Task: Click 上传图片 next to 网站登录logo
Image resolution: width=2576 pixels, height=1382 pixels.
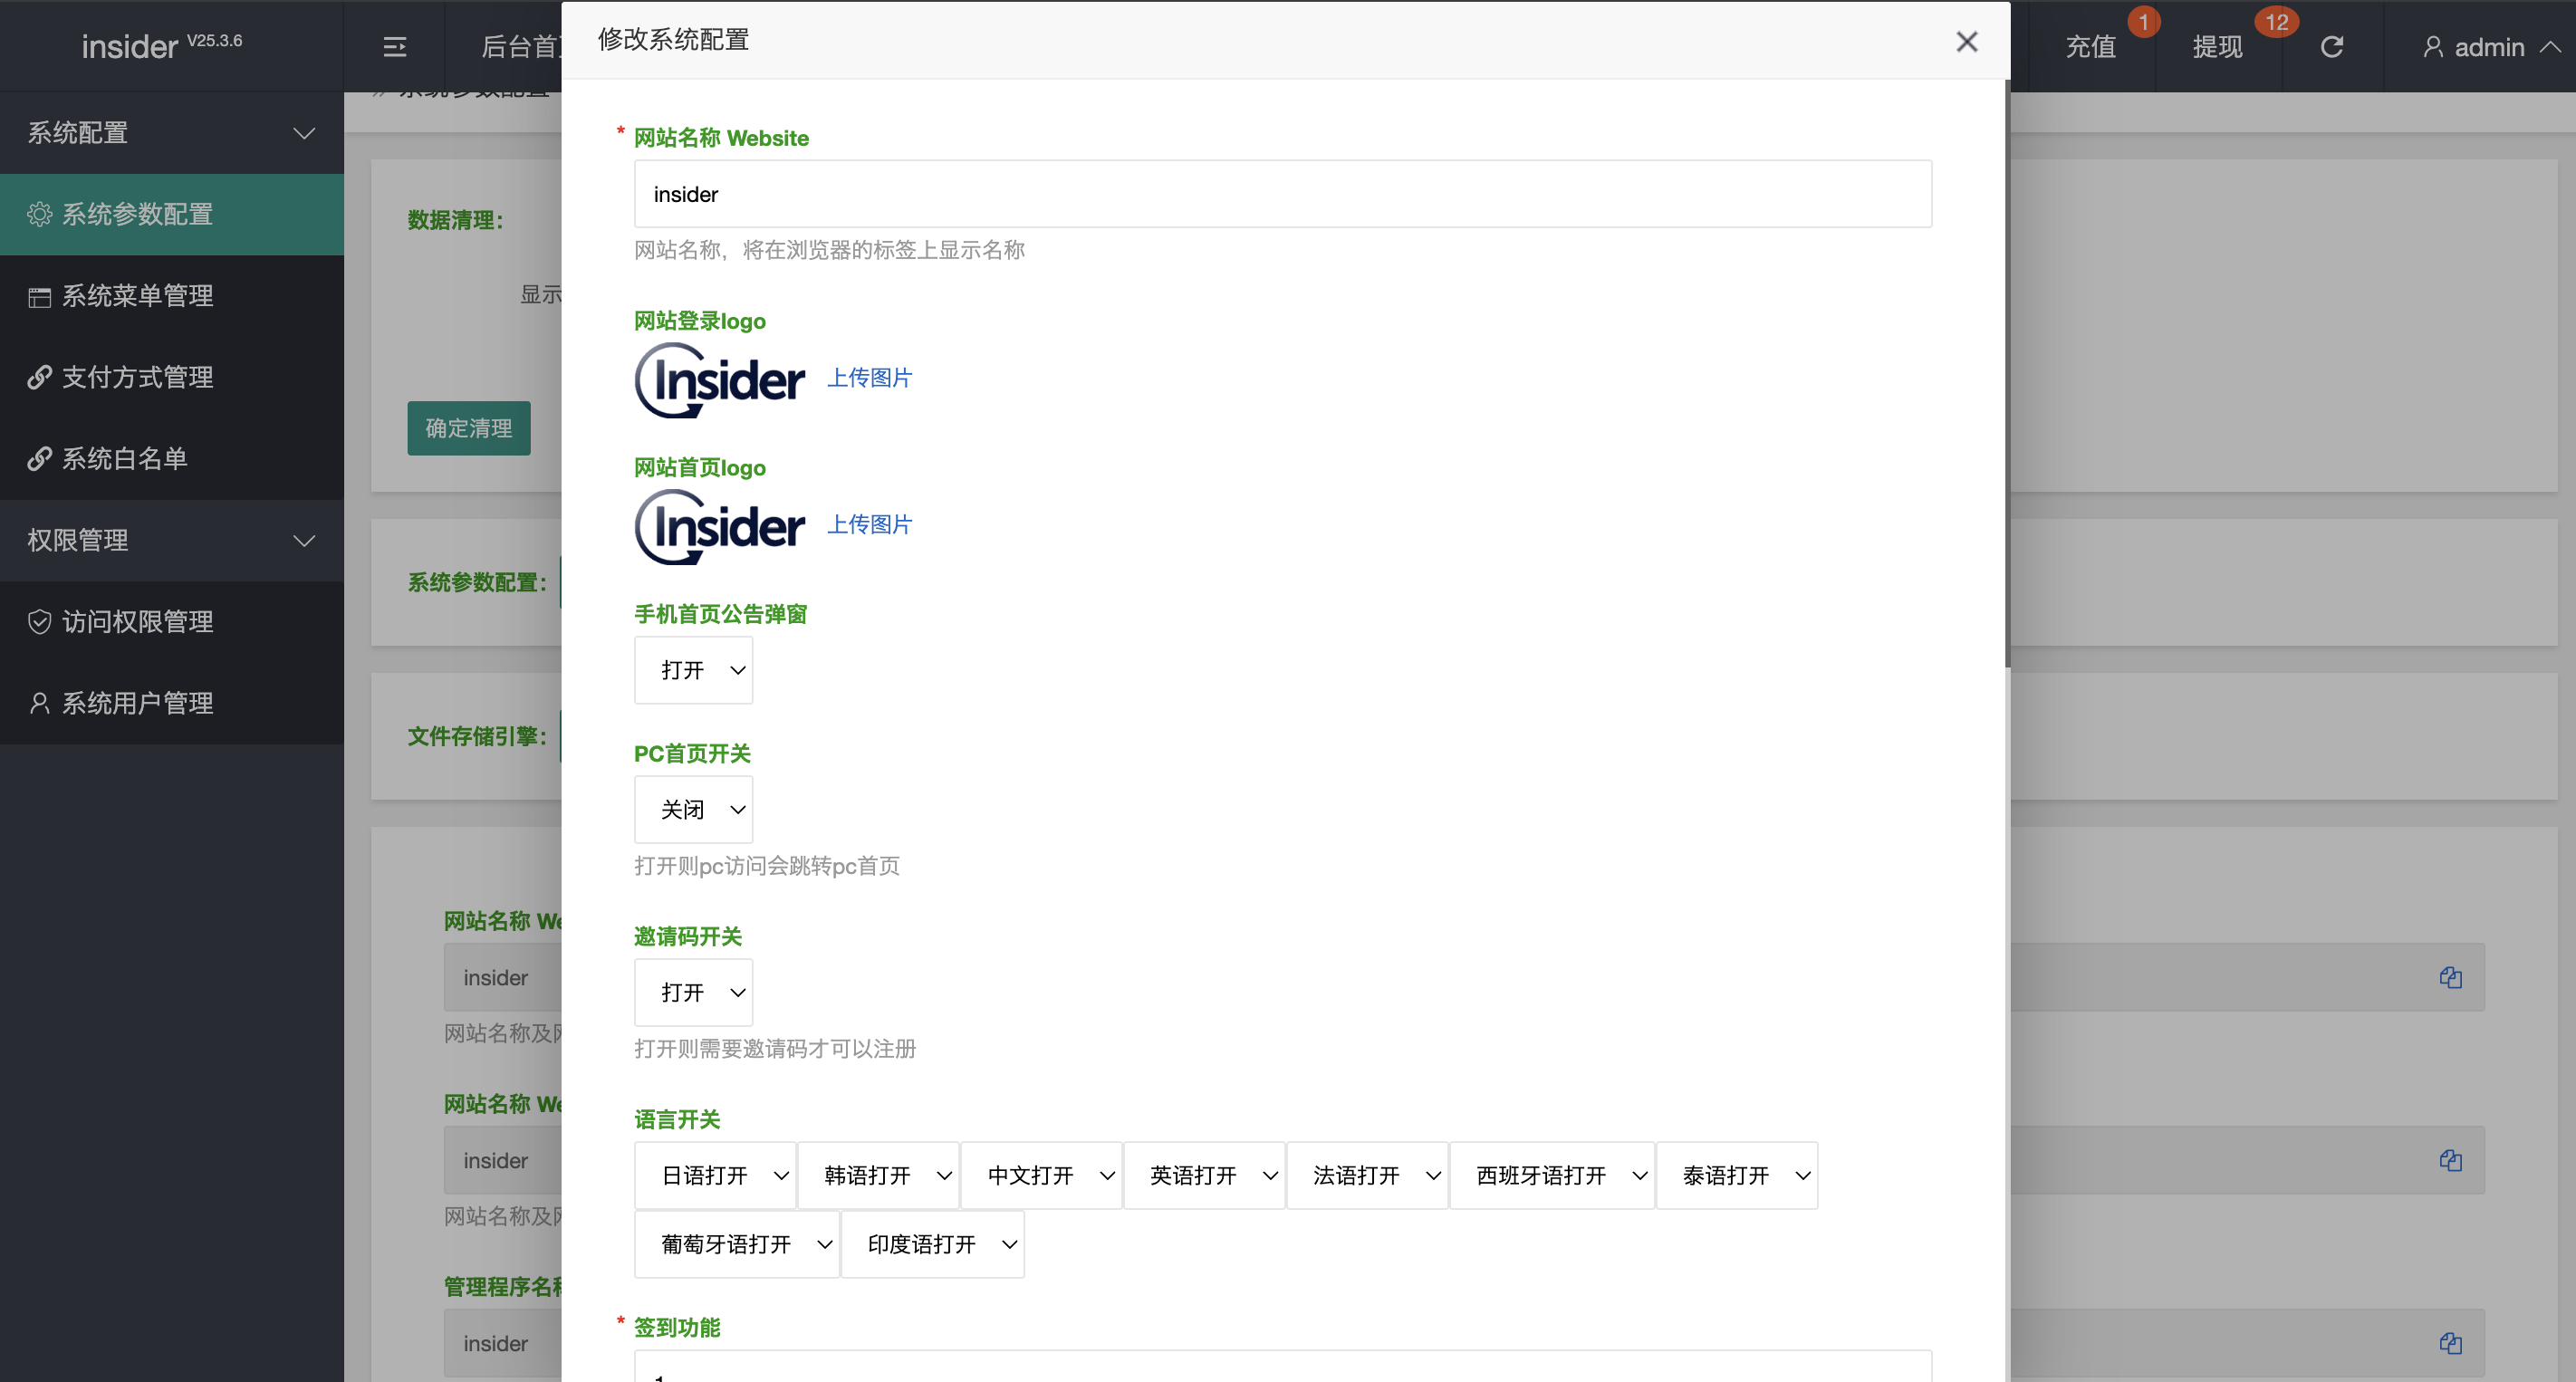Action: coord(869,377)
